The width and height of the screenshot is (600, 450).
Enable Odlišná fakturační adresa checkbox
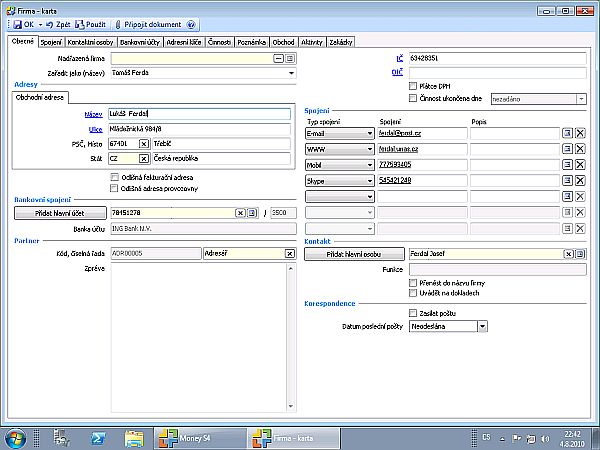(114, 177)
